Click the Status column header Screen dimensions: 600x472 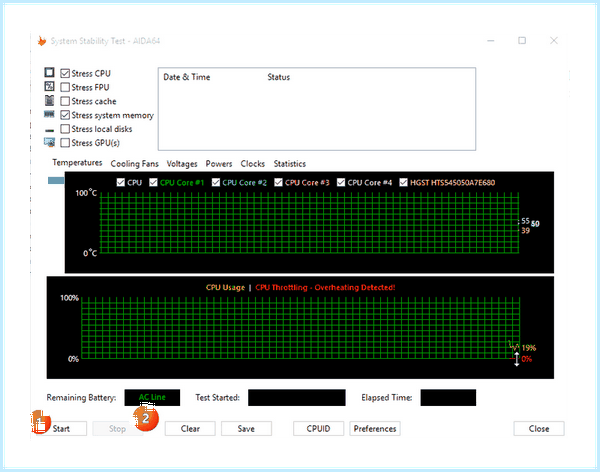(279, 77)
